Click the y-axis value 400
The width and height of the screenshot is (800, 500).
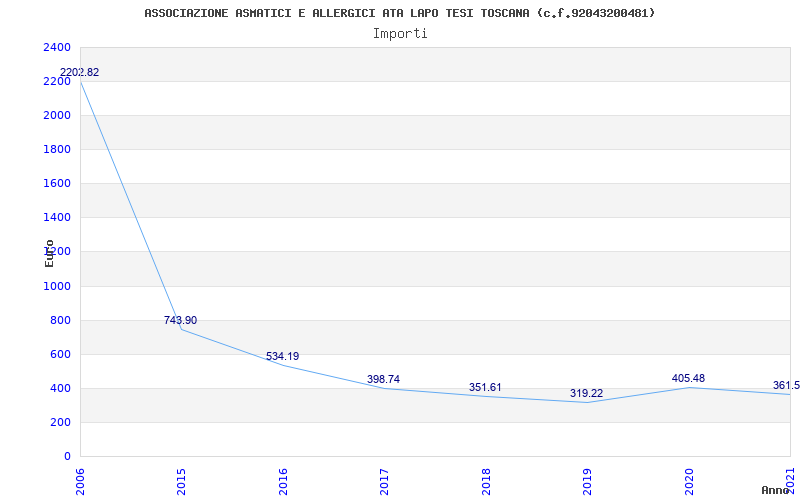tap(61, 389)
